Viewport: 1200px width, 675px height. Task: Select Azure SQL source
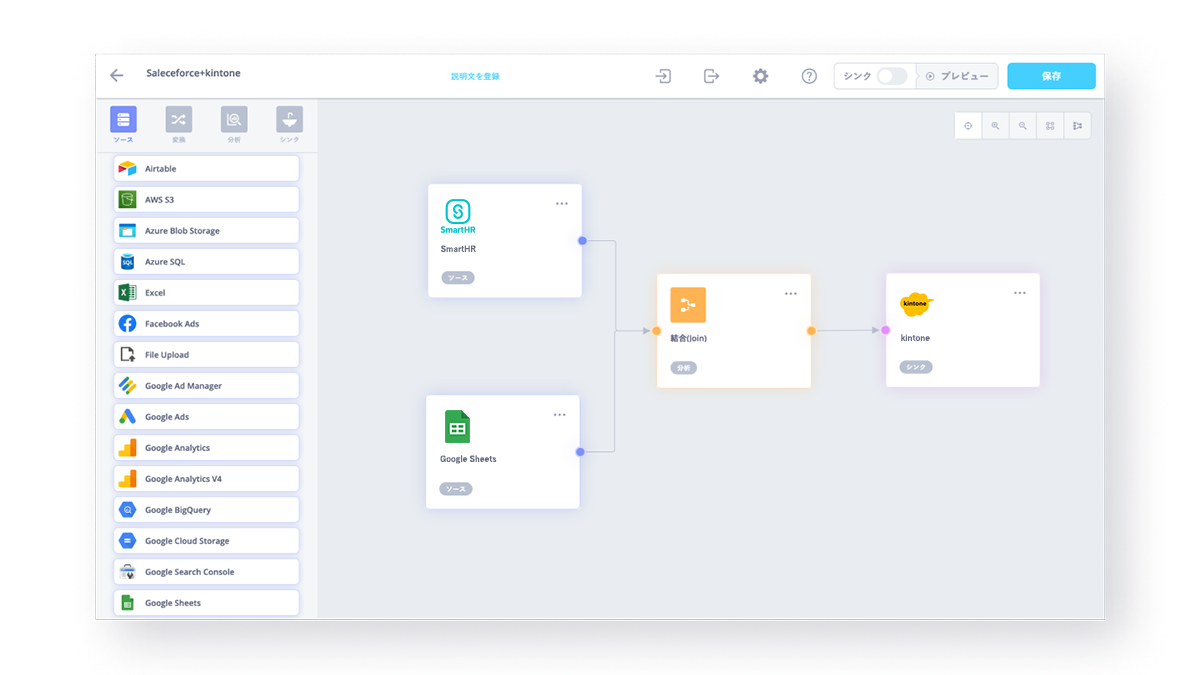coord(206,261)
